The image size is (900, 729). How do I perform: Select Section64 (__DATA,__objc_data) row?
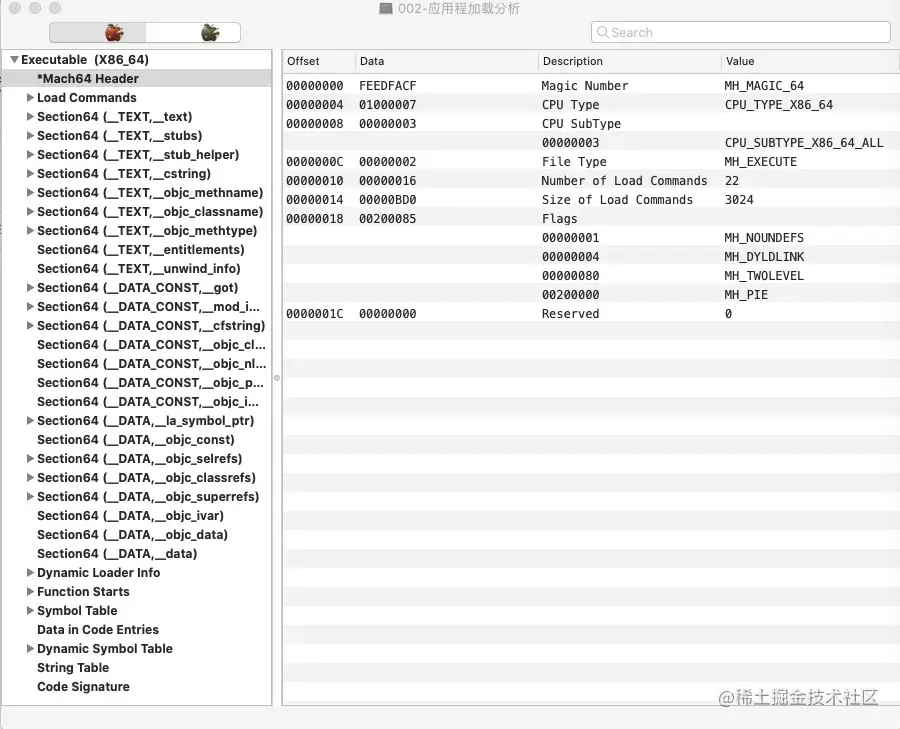(x=137, y=534)
